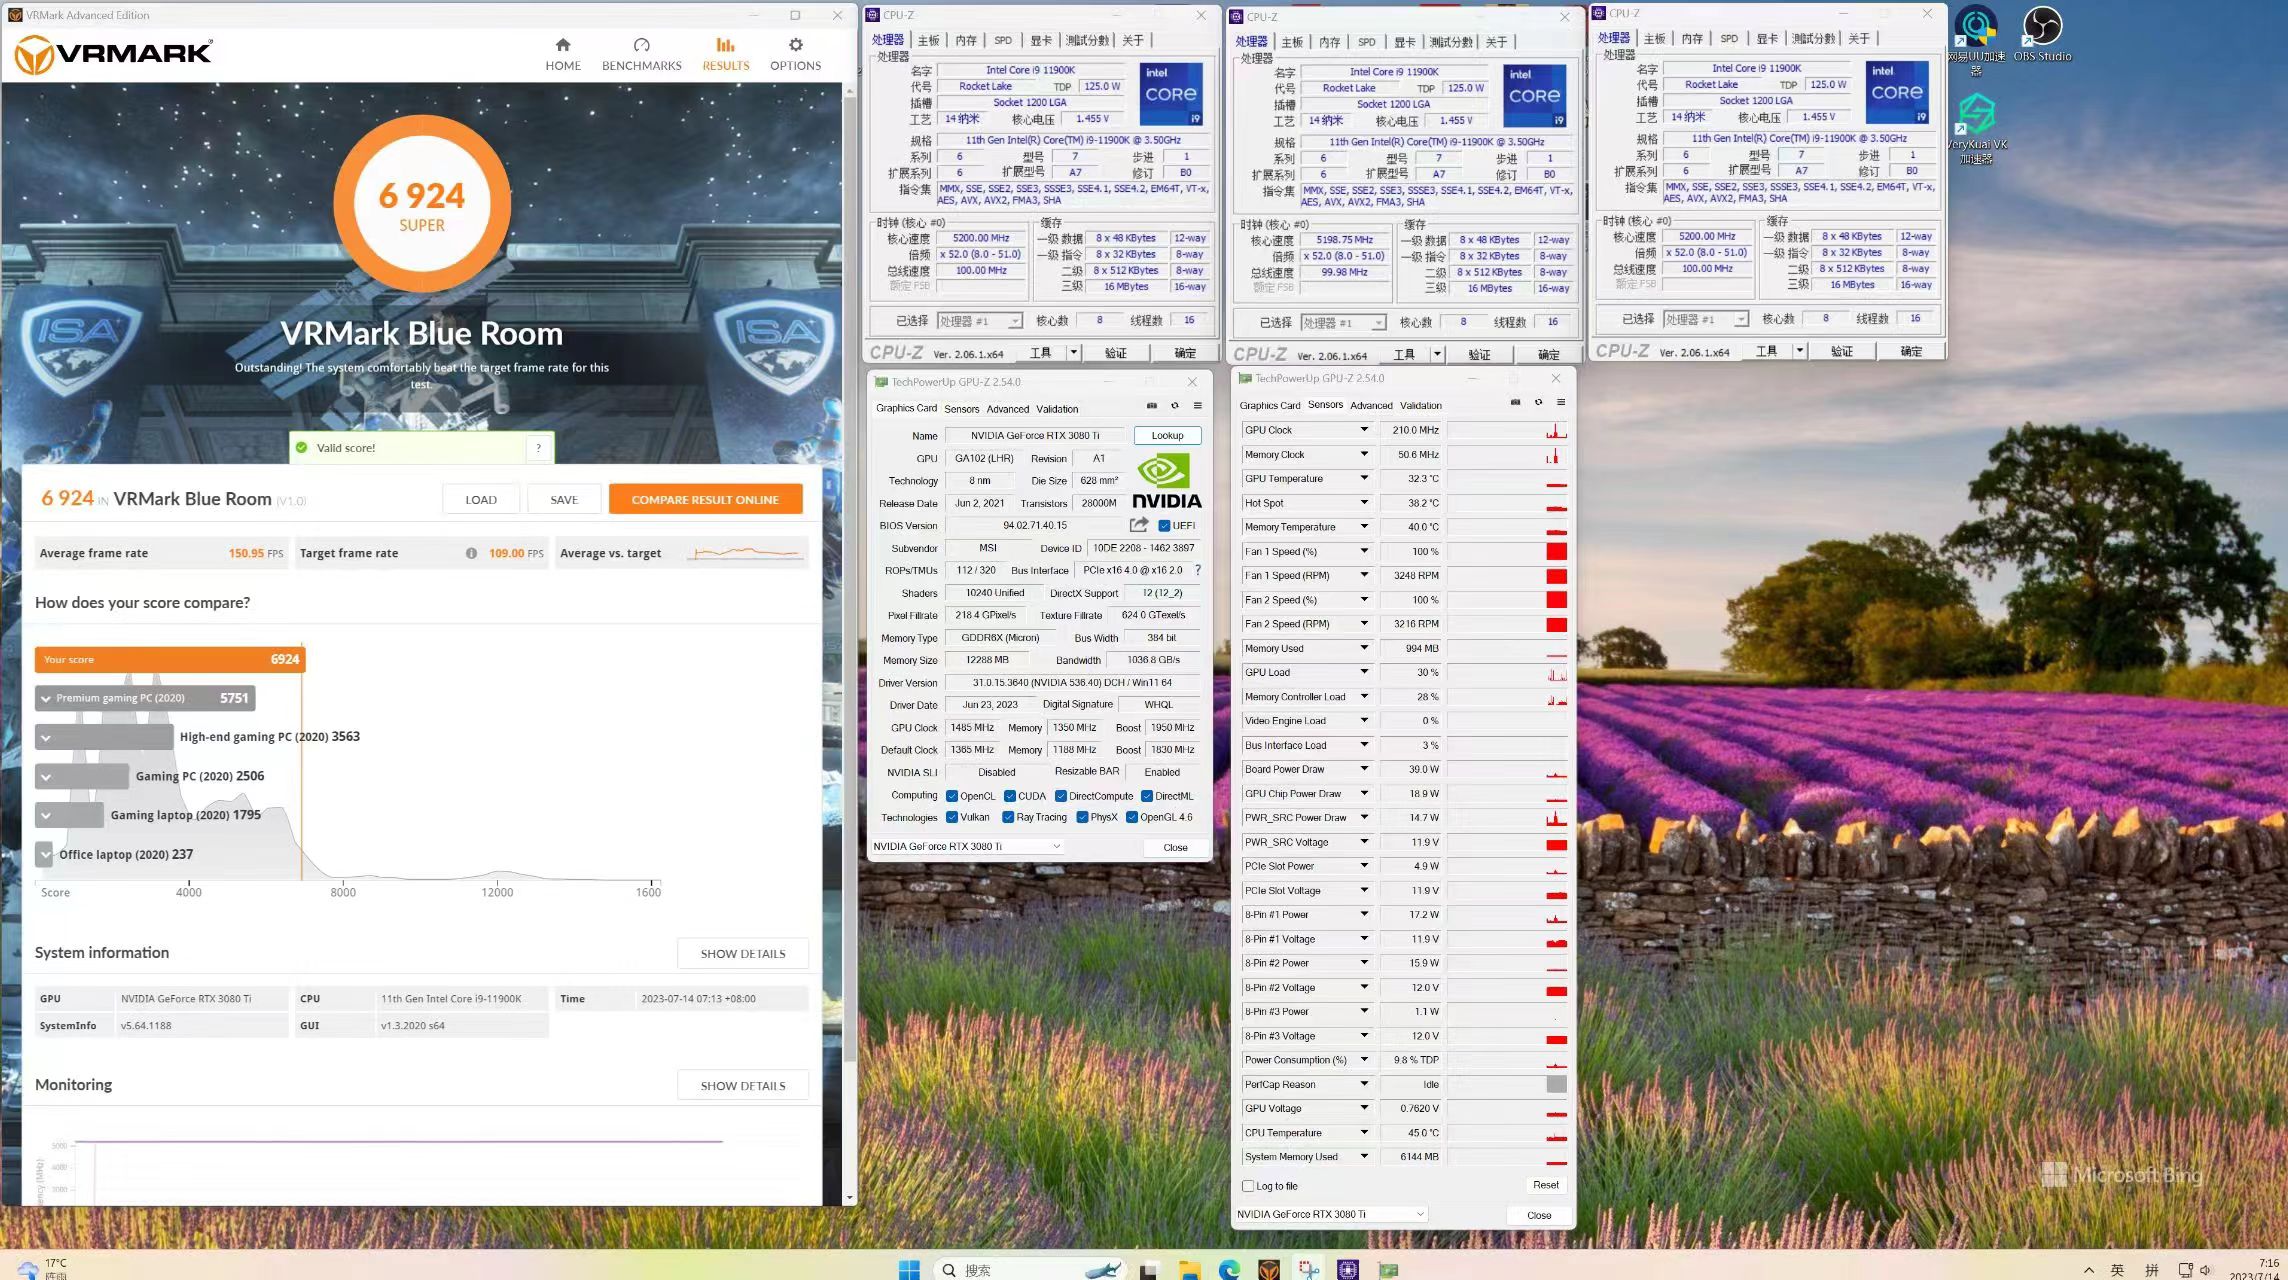The height and width of the screenshot is (1280, 2288).
Task: Enable the Log to file checkbox
Action: pyautogui.click(x=1248, y=1186)
